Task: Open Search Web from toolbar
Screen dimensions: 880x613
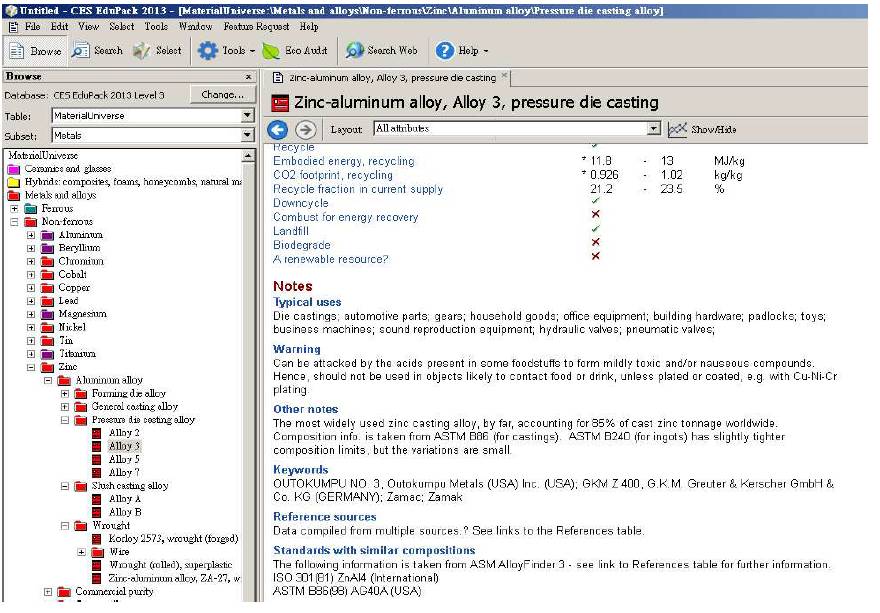Action: 382,51
